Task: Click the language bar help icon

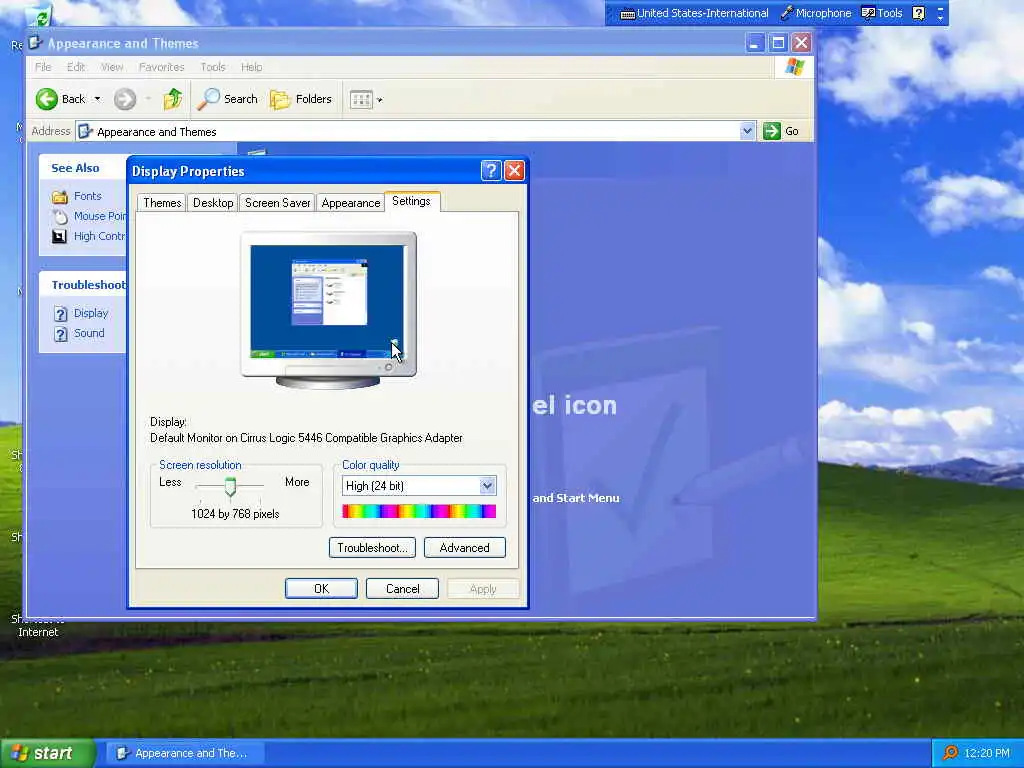Action: [918, 13]
